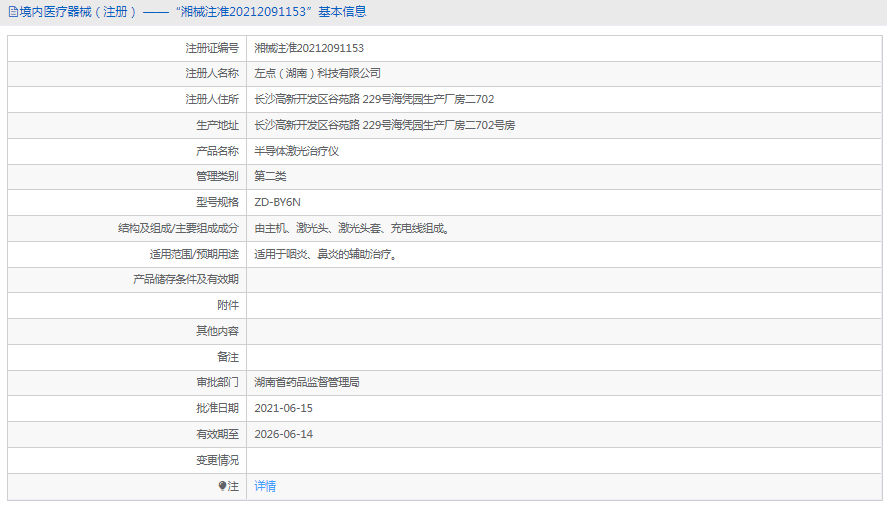Click the 附件 label
887x506 pixels.
click(x=229, y=305)
